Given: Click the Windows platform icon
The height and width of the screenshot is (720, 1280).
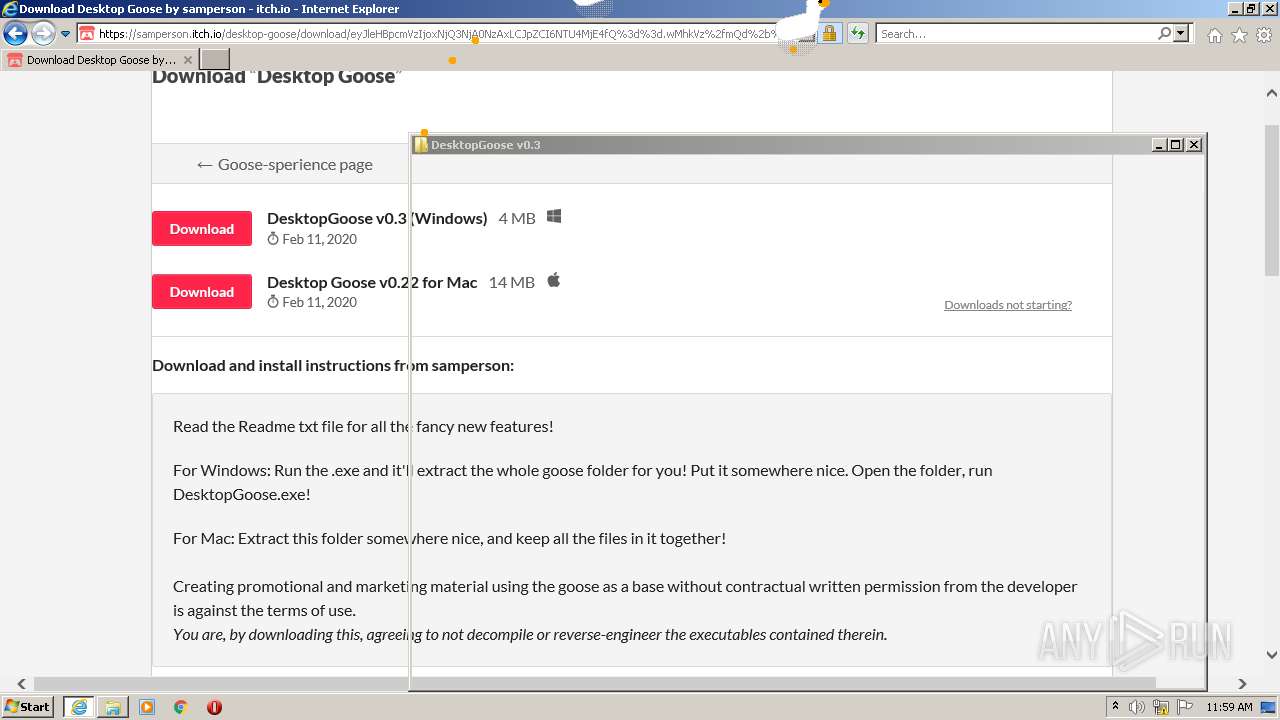Looking at the screenshot, I should (554, 217).
